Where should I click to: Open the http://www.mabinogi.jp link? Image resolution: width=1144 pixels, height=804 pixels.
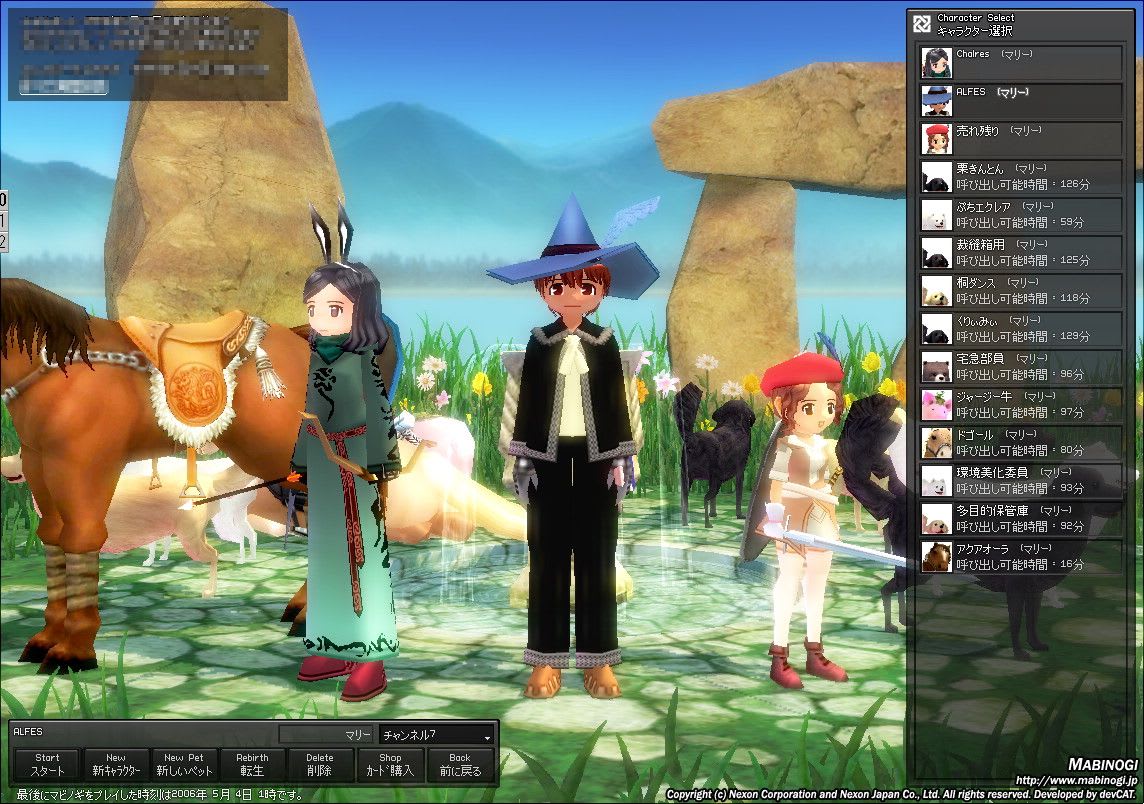click(x=1076, y=780)
